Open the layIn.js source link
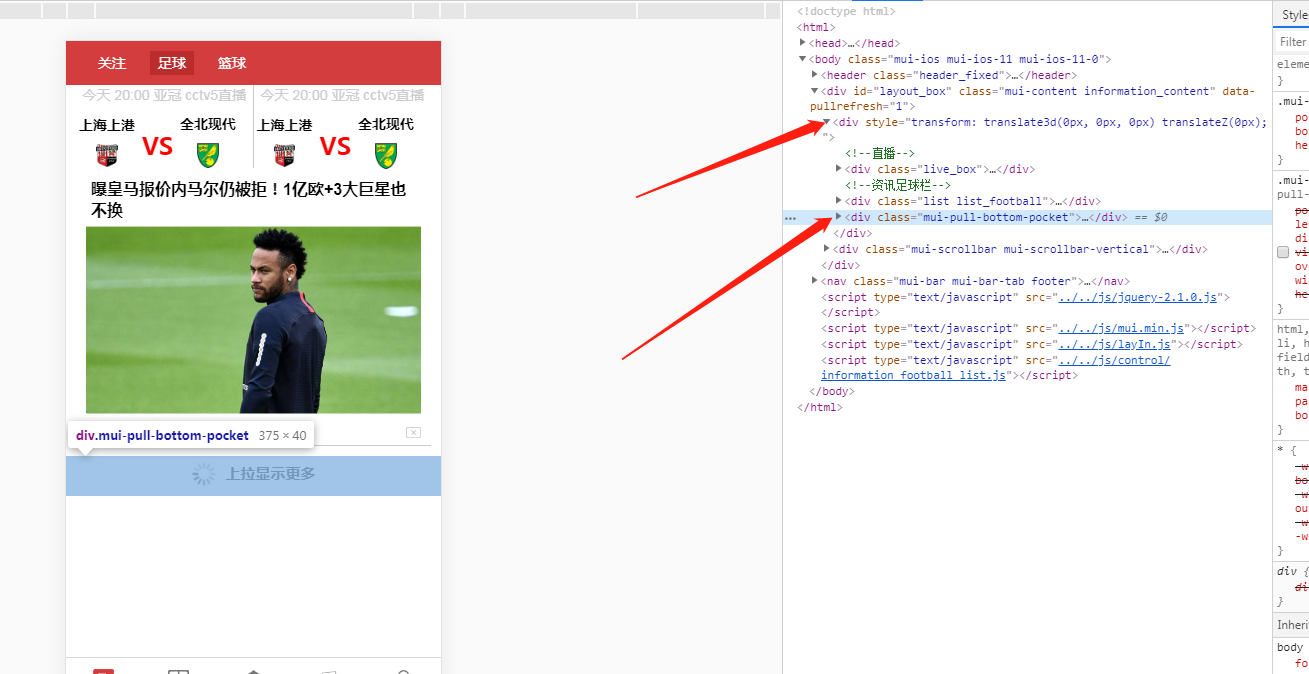Image resolution: width=1309 pixels, height=674 pixels. (x=1115, y=344)
